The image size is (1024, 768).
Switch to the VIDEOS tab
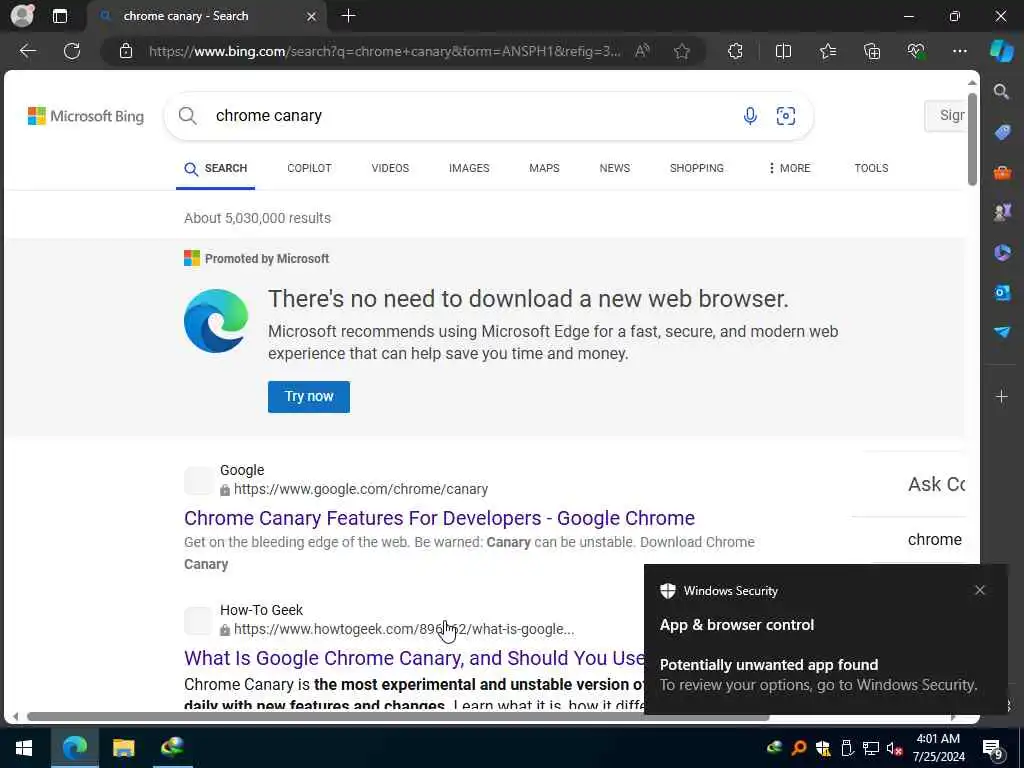(390, 168)
